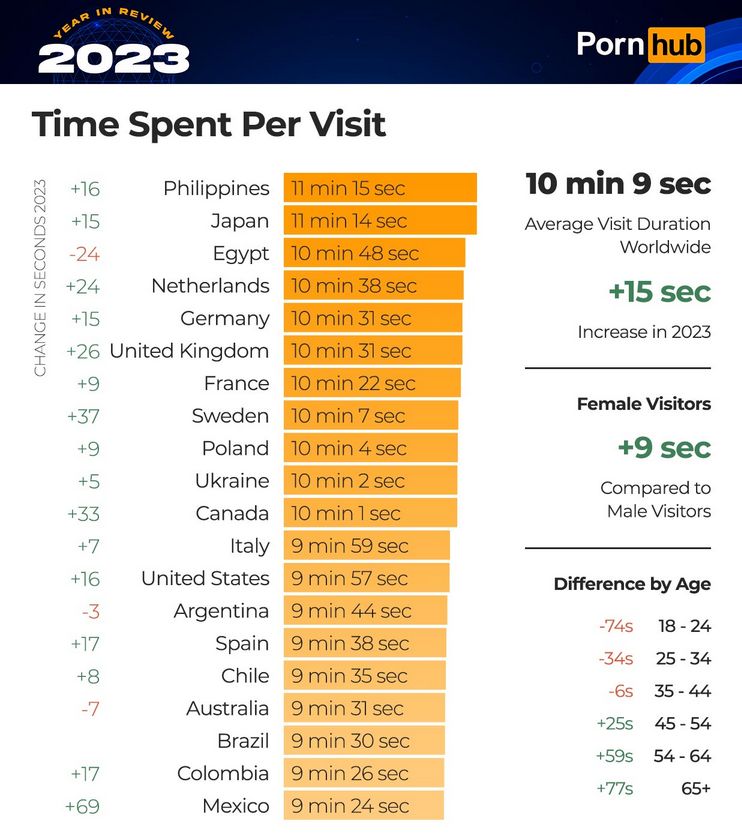Screen dimensions: 742x834
Task: Click the Pornhub logo in the header
Action: click(x=640, y=45)
